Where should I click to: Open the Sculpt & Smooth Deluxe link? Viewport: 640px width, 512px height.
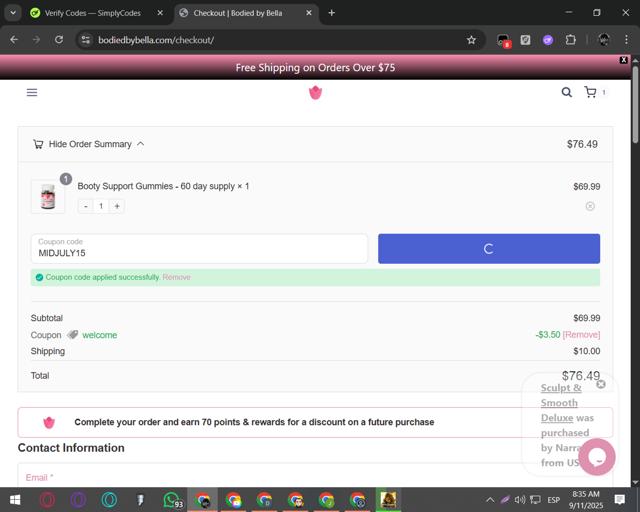(559, 403)
